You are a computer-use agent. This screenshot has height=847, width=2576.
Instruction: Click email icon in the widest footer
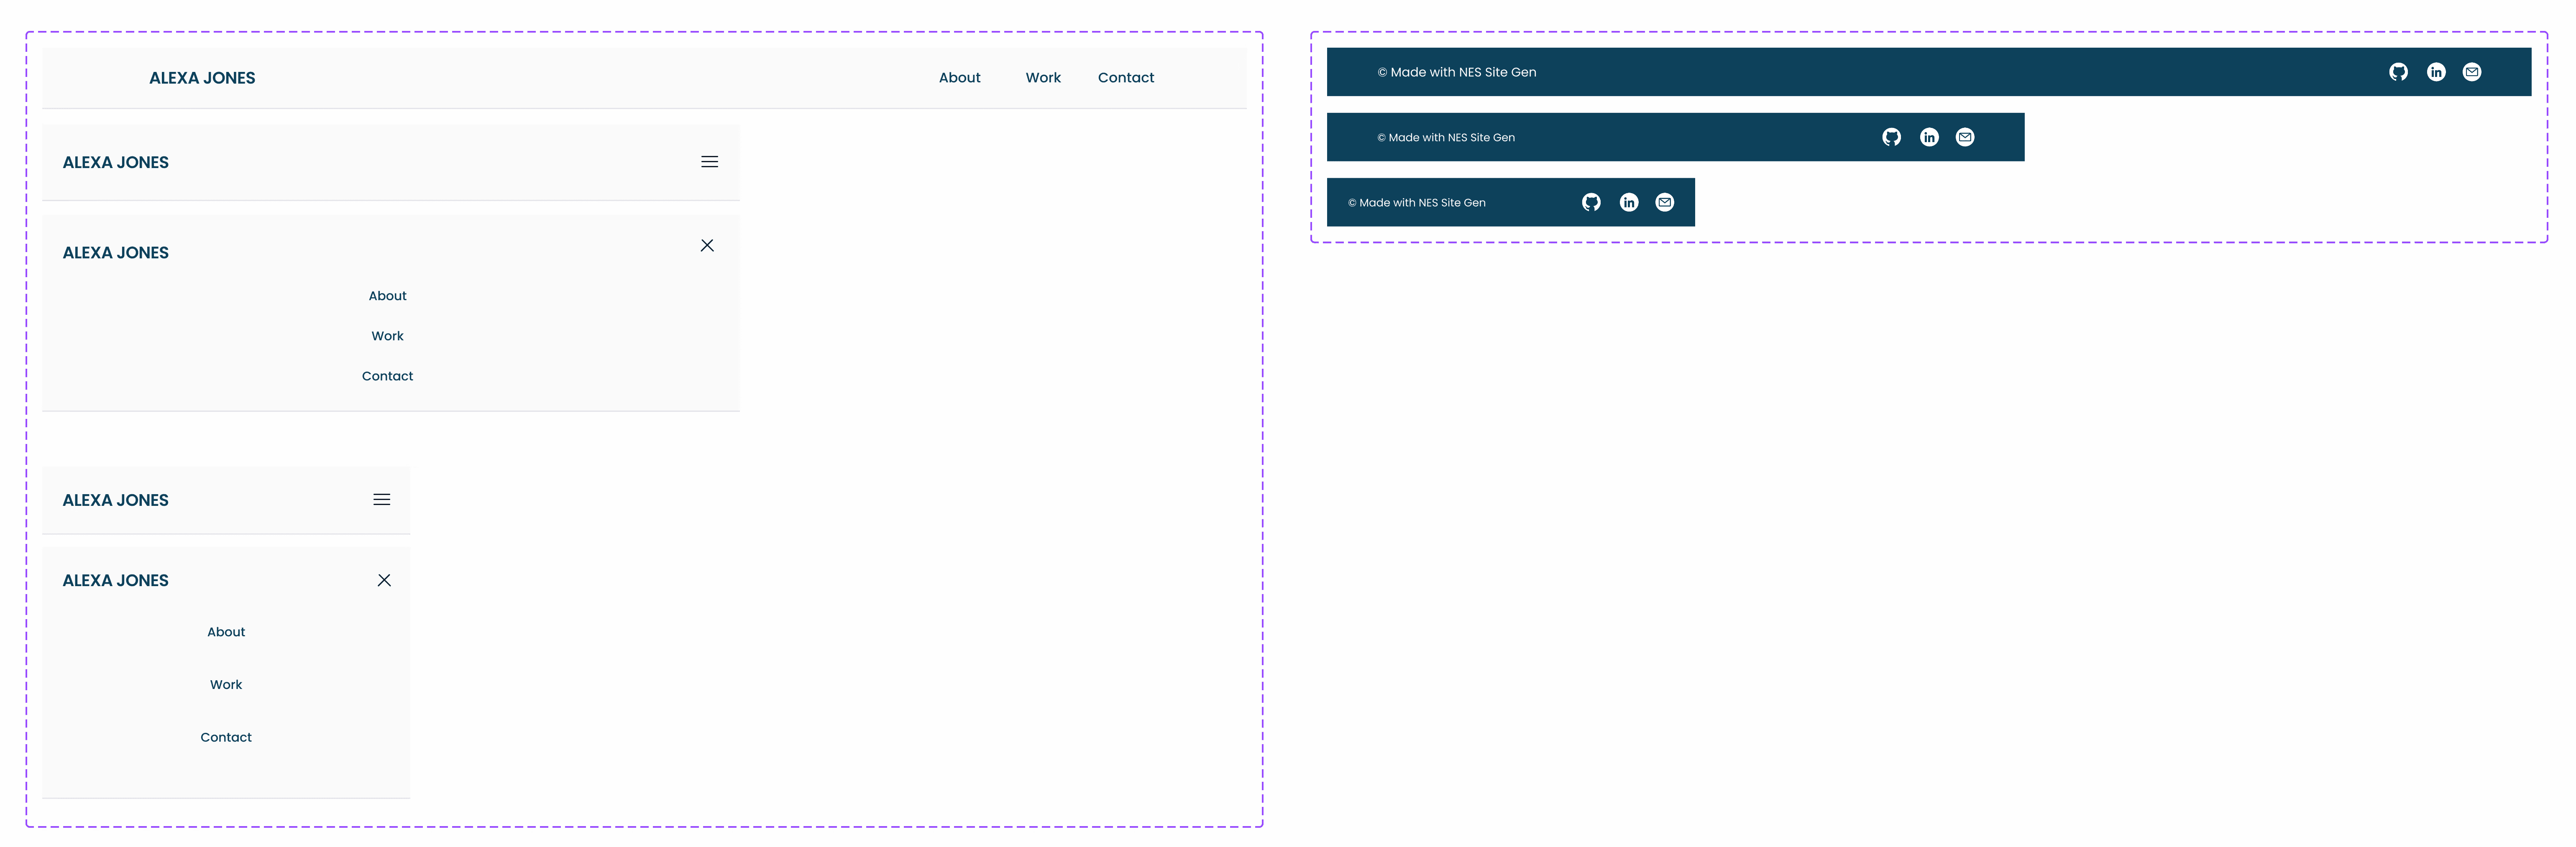[x=2472, y=72]
